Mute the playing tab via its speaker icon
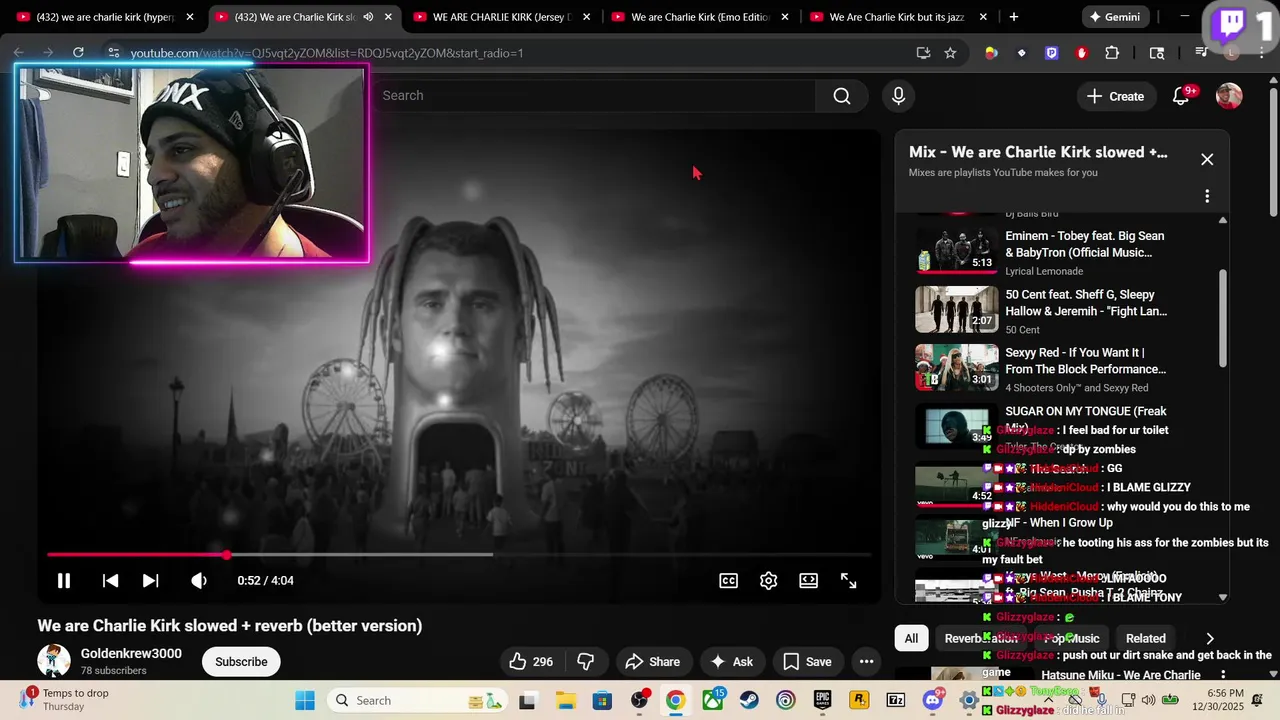Image resolution: width=1280 pixels, height=720 pixels. pos(368,17)
